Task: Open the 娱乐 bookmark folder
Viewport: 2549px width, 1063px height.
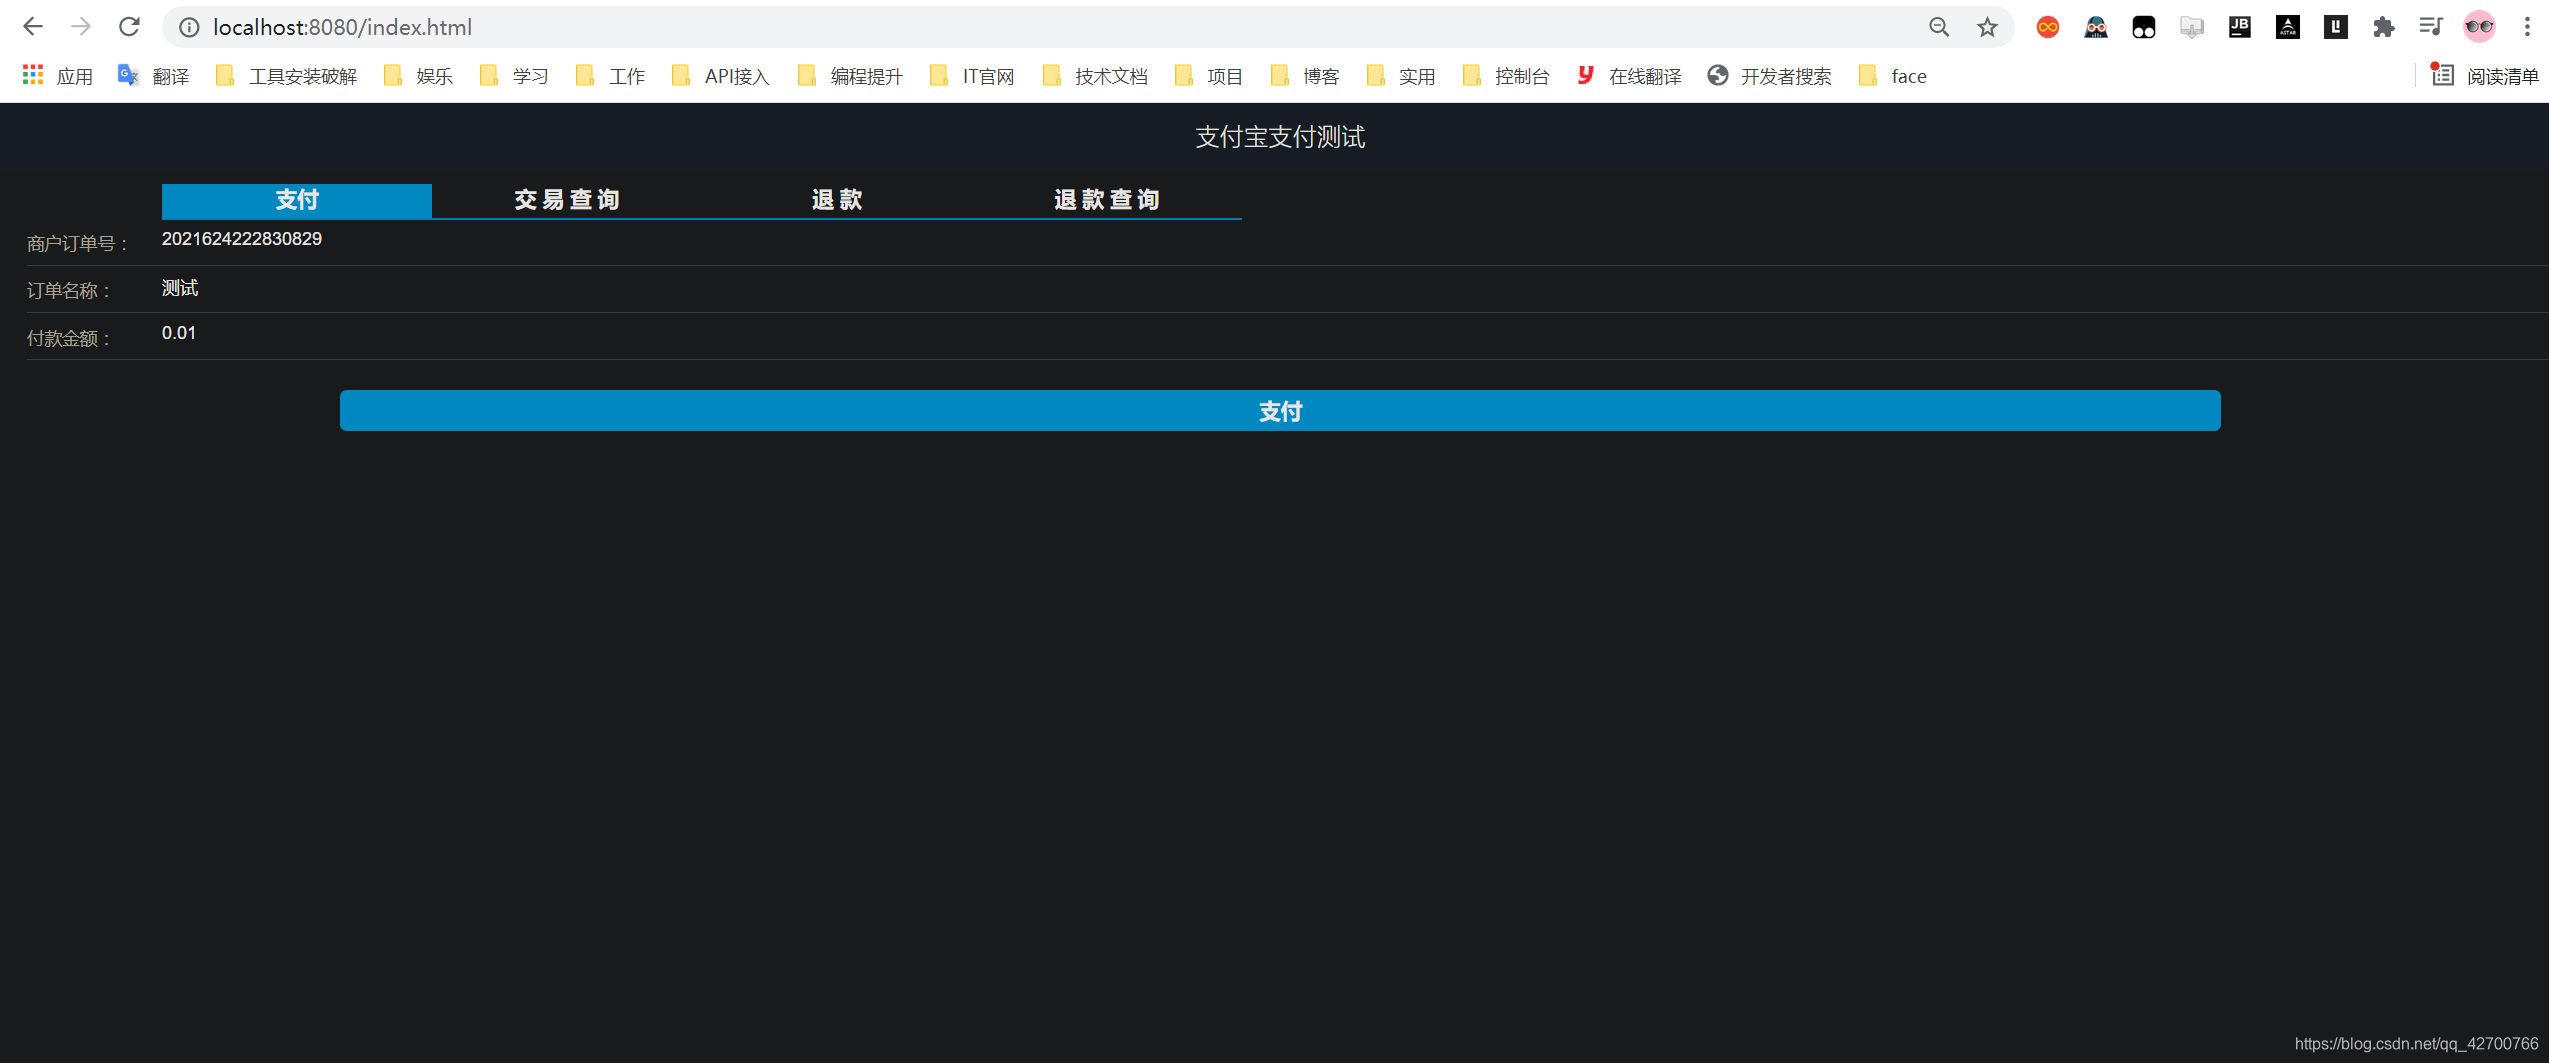Action: click(x=418, y=76)
